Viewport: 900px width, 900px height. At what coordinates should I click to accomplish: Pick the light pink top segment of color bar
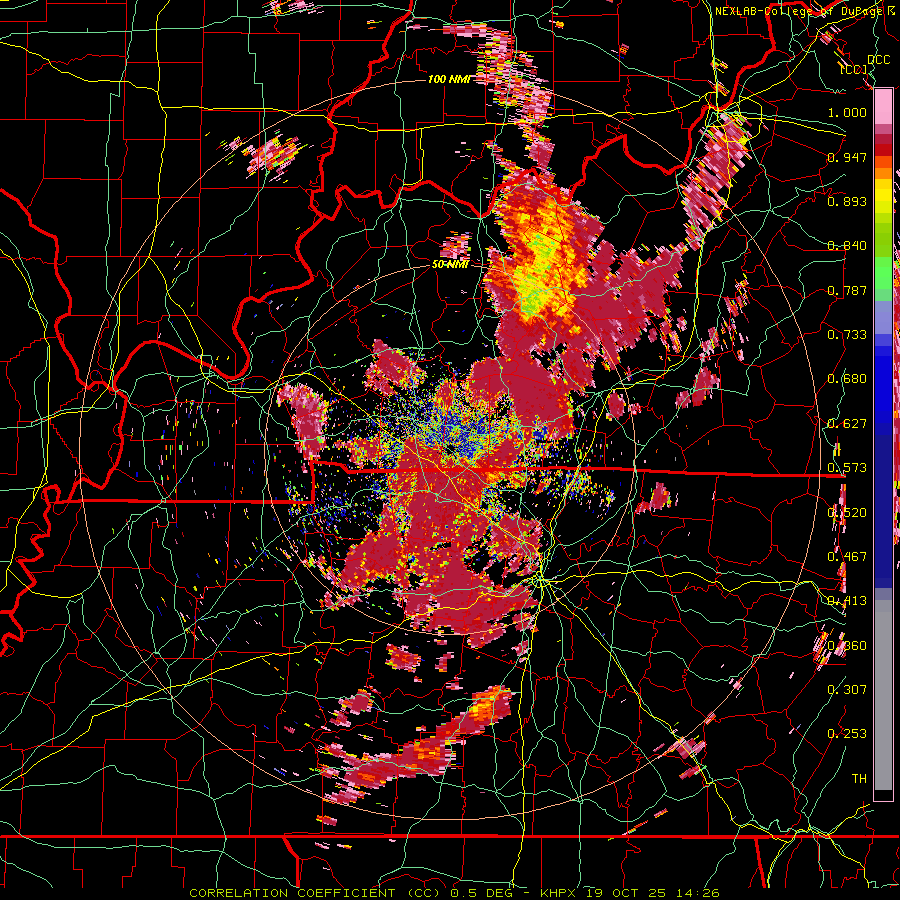coord(883,107)
